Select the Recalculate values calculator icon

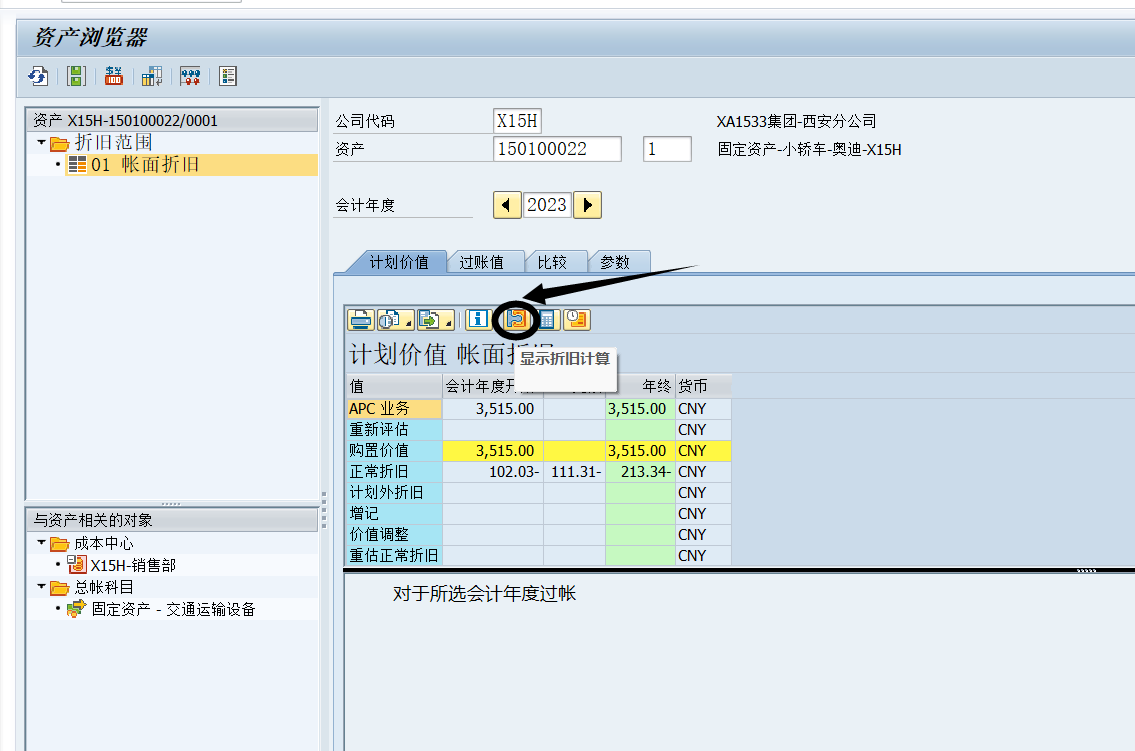tap(548, 319)
